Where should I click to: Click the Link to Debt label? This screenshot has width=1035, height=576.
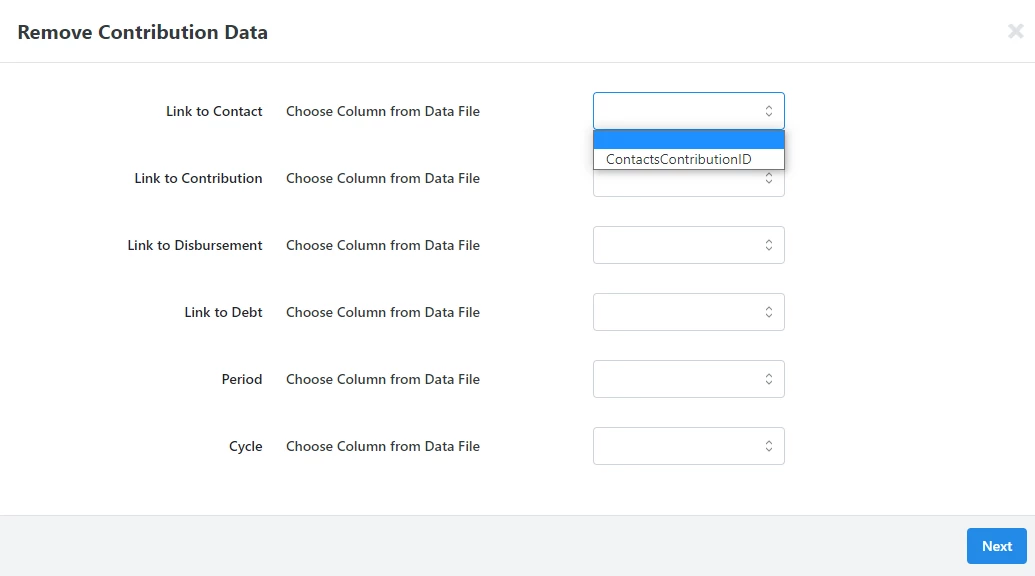(223, 312)
